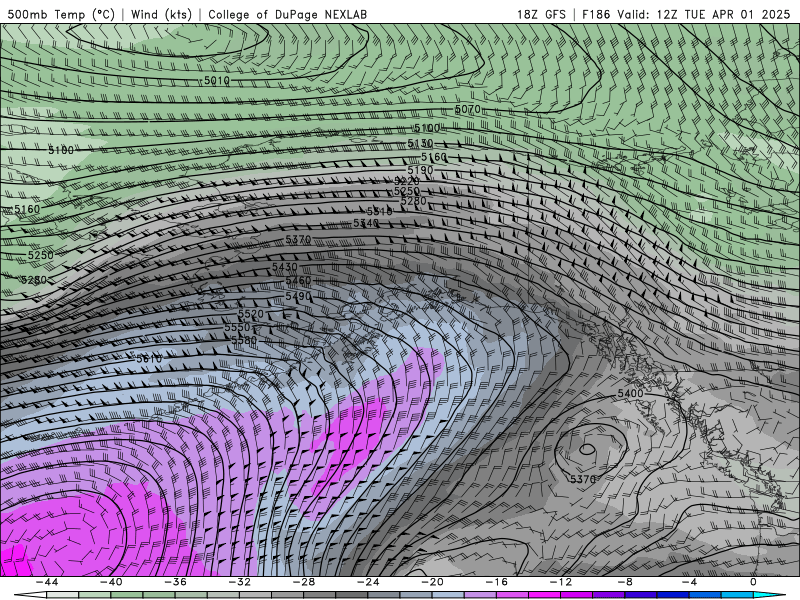Select the 5580 contour label

point(244,340)
